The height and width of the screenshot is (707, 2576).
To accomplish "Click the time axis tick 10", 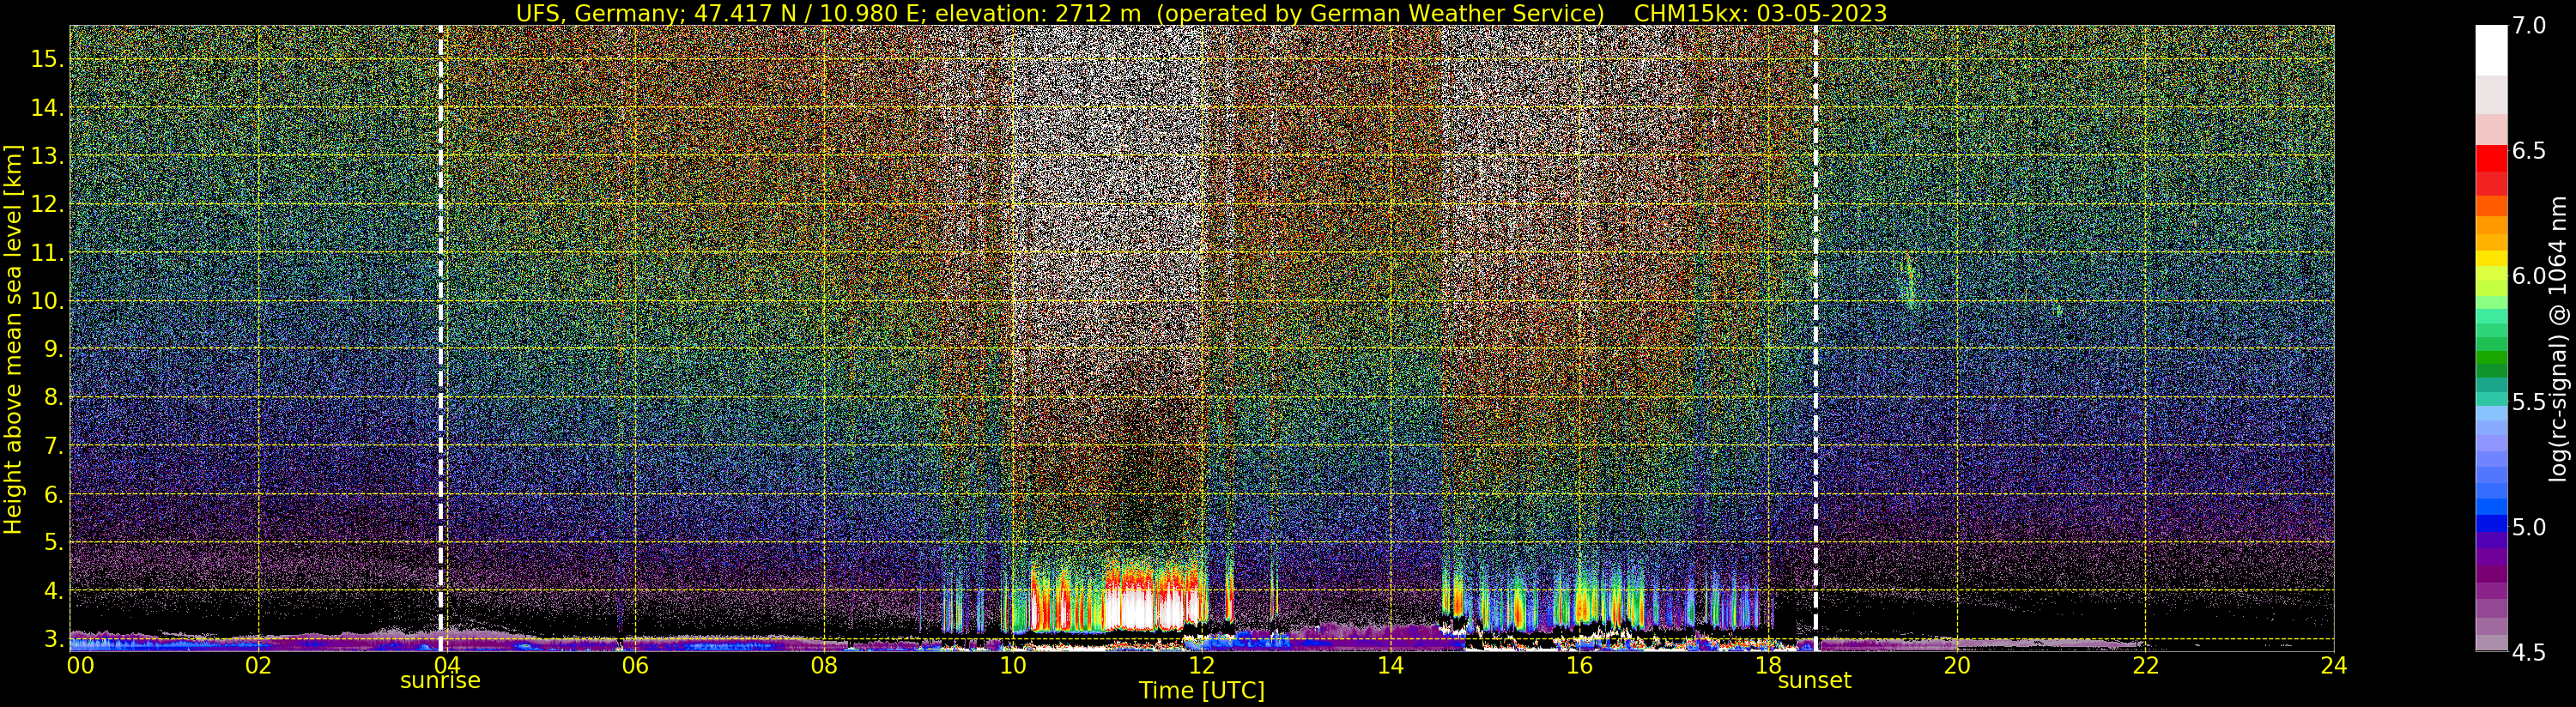I will (x=1013, y=666).
